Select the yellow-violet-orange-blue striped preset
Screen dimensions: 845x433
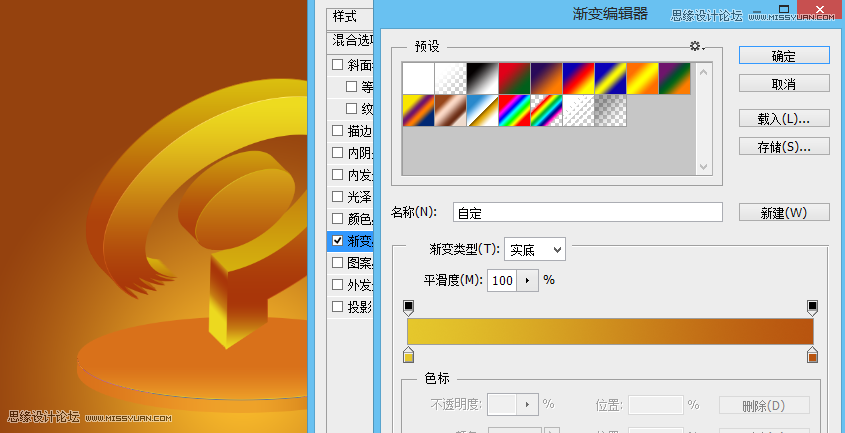(x=418, y=111)
